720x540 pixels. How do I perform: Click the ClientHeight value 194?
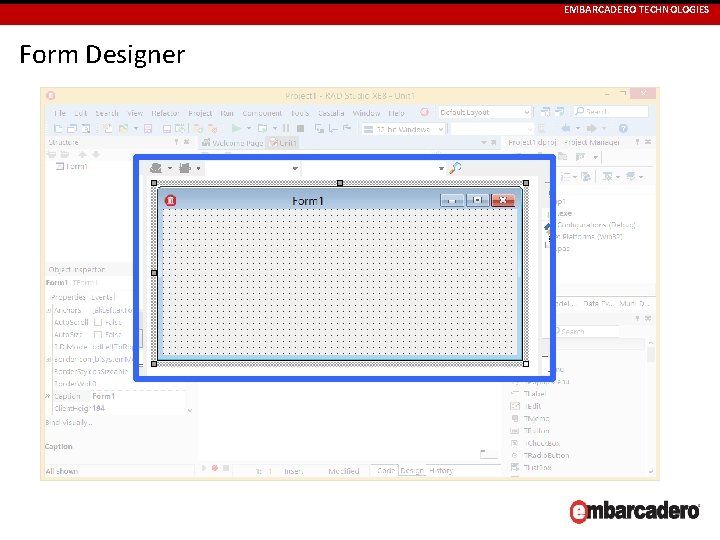pos(98,408)
